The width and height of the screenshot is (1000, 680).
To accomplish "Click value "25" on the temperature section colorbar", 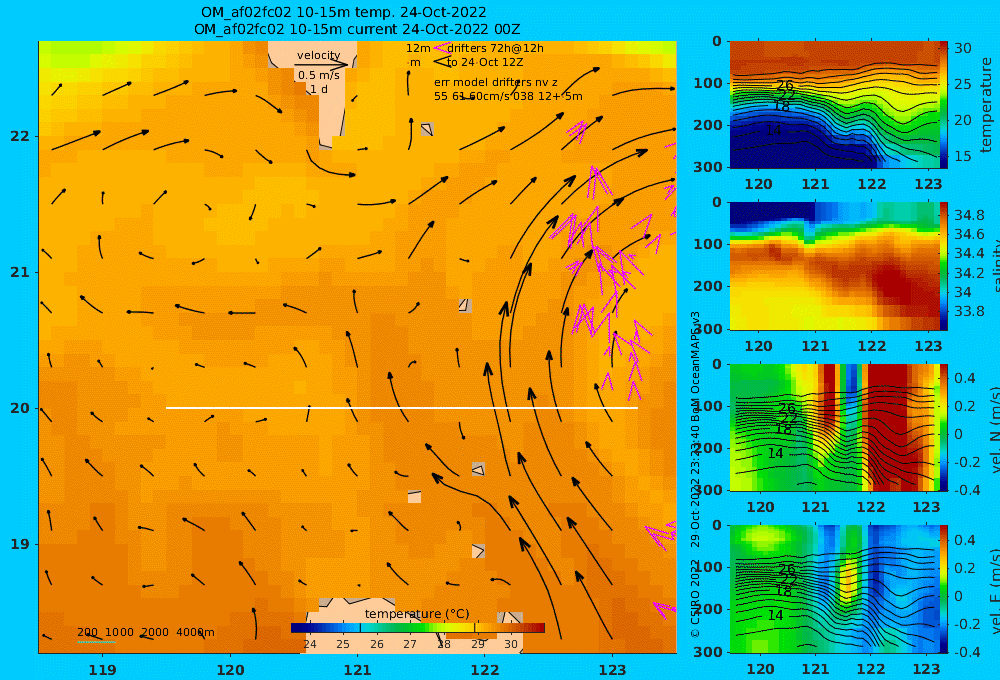I will (x=962, y=84).
